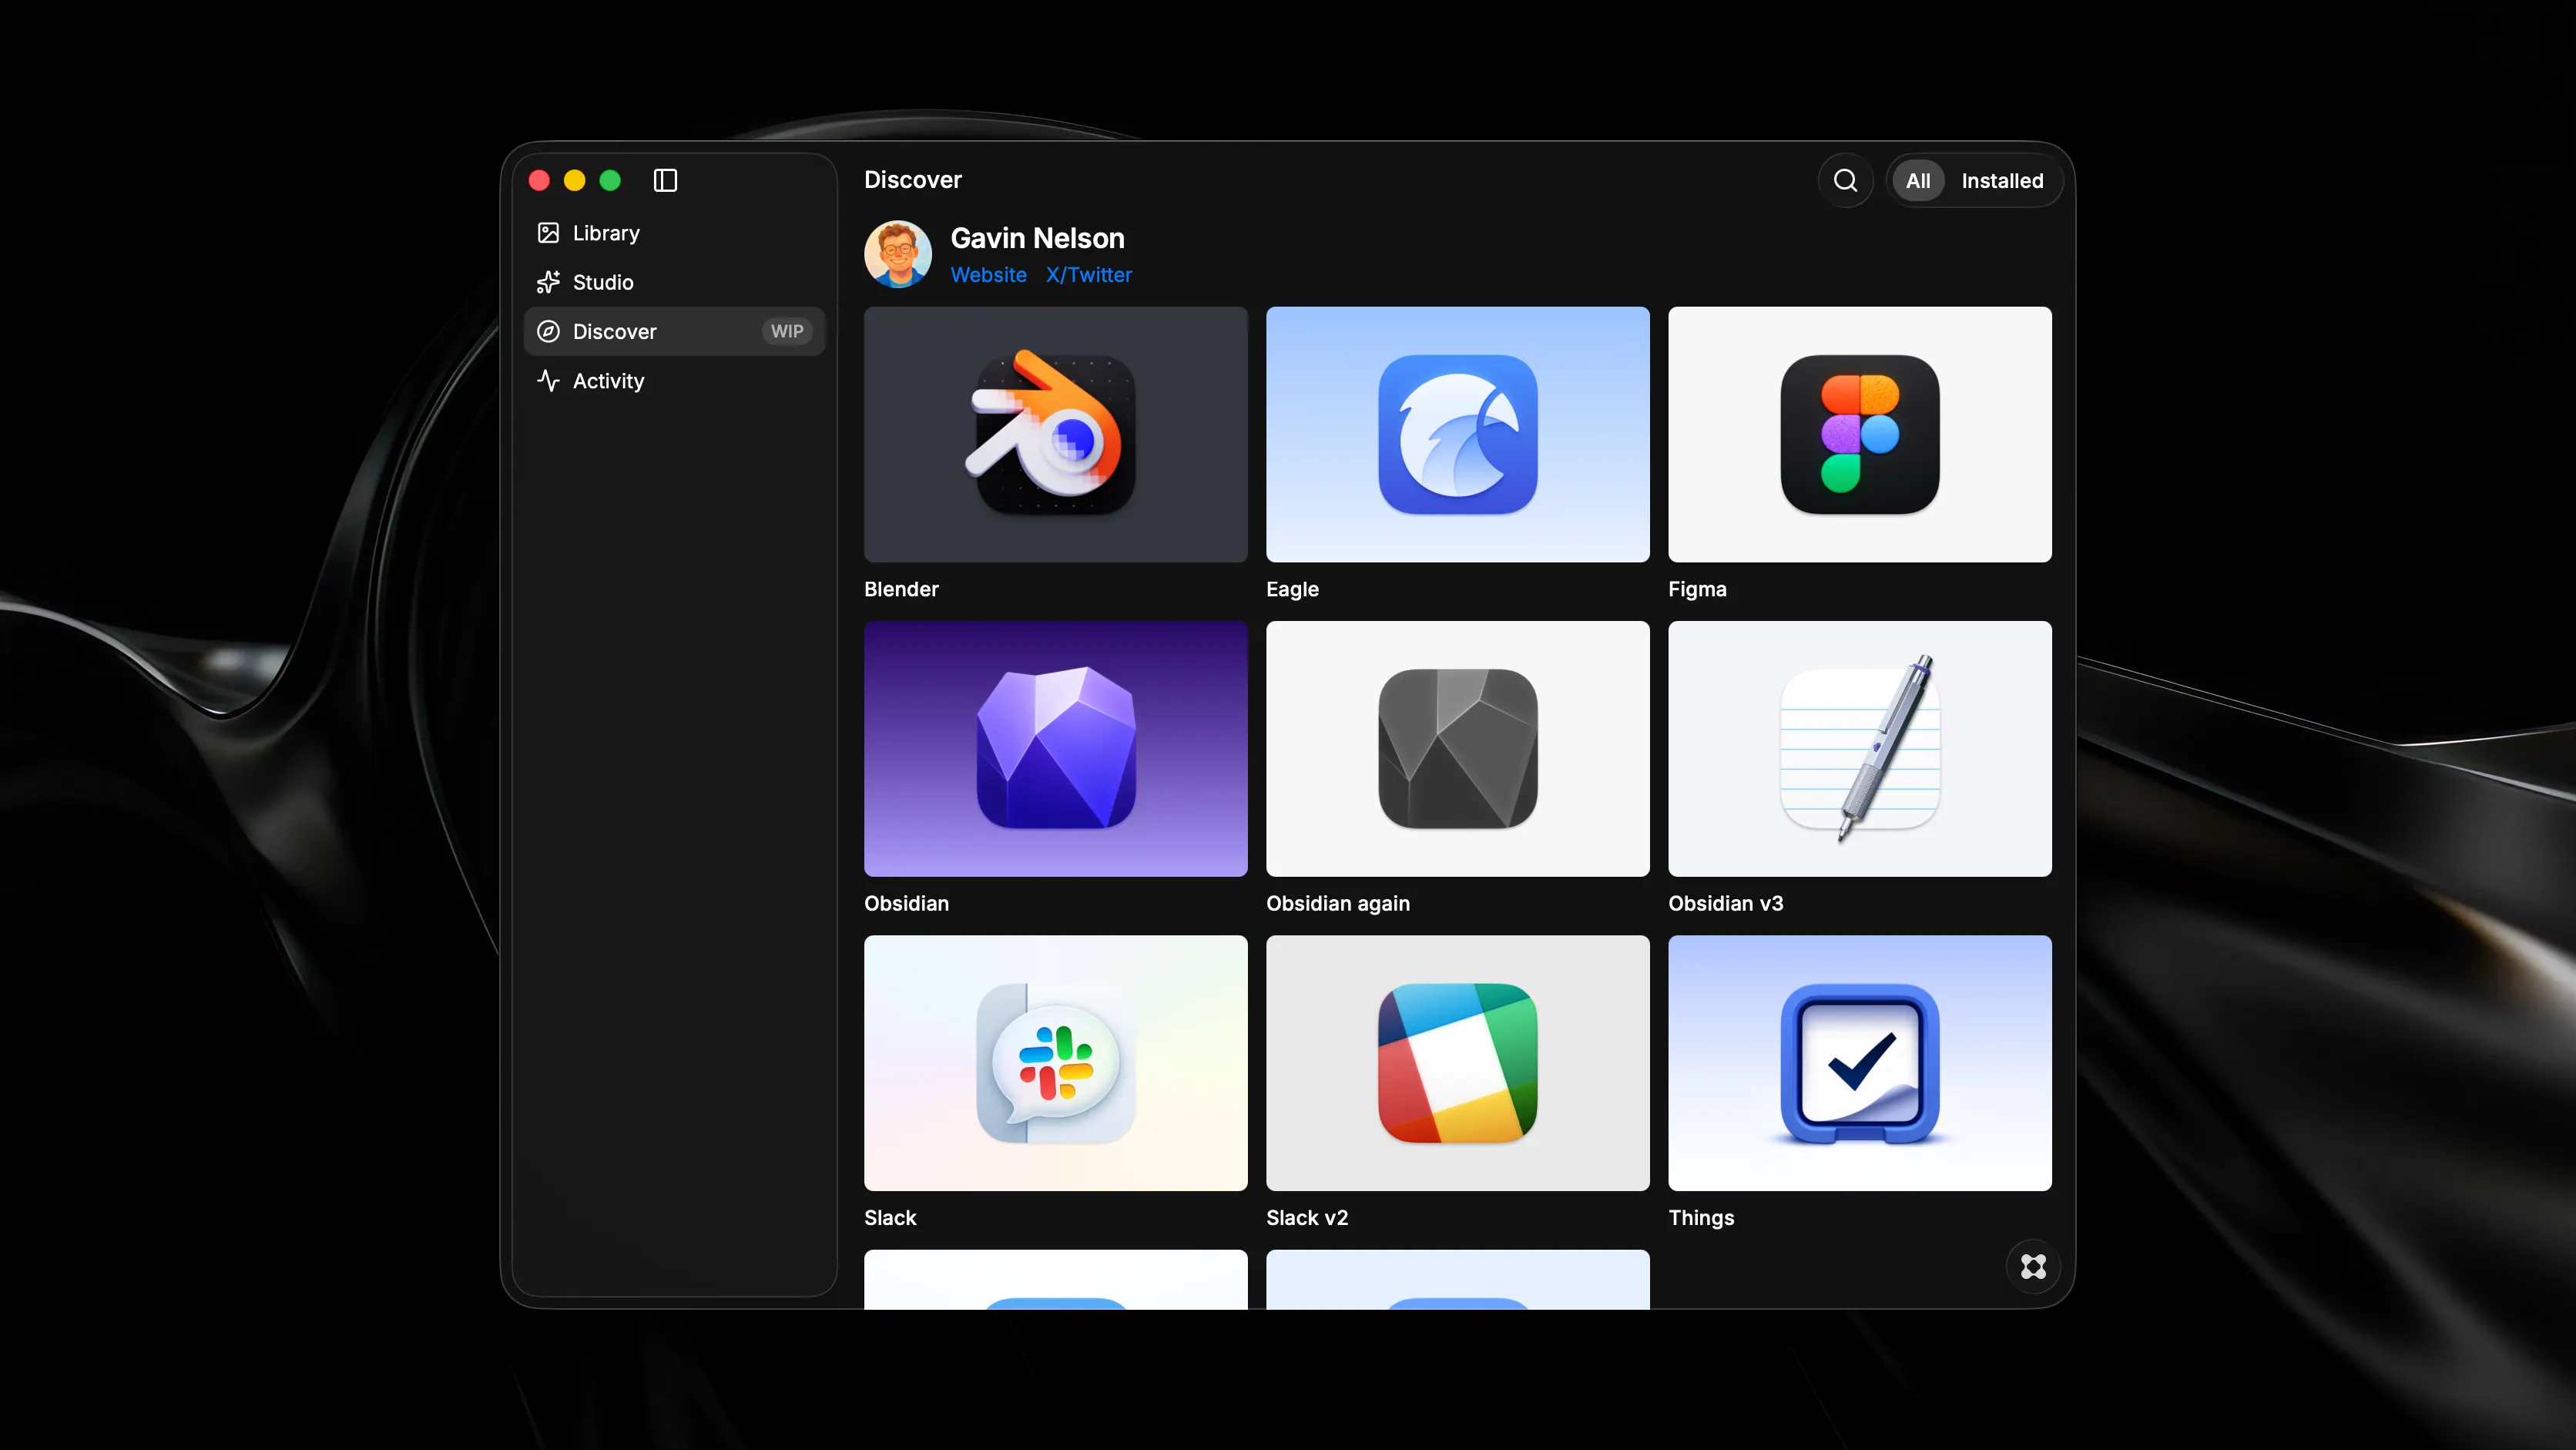Select the gray Obsidian again card

pos(1457,748)
